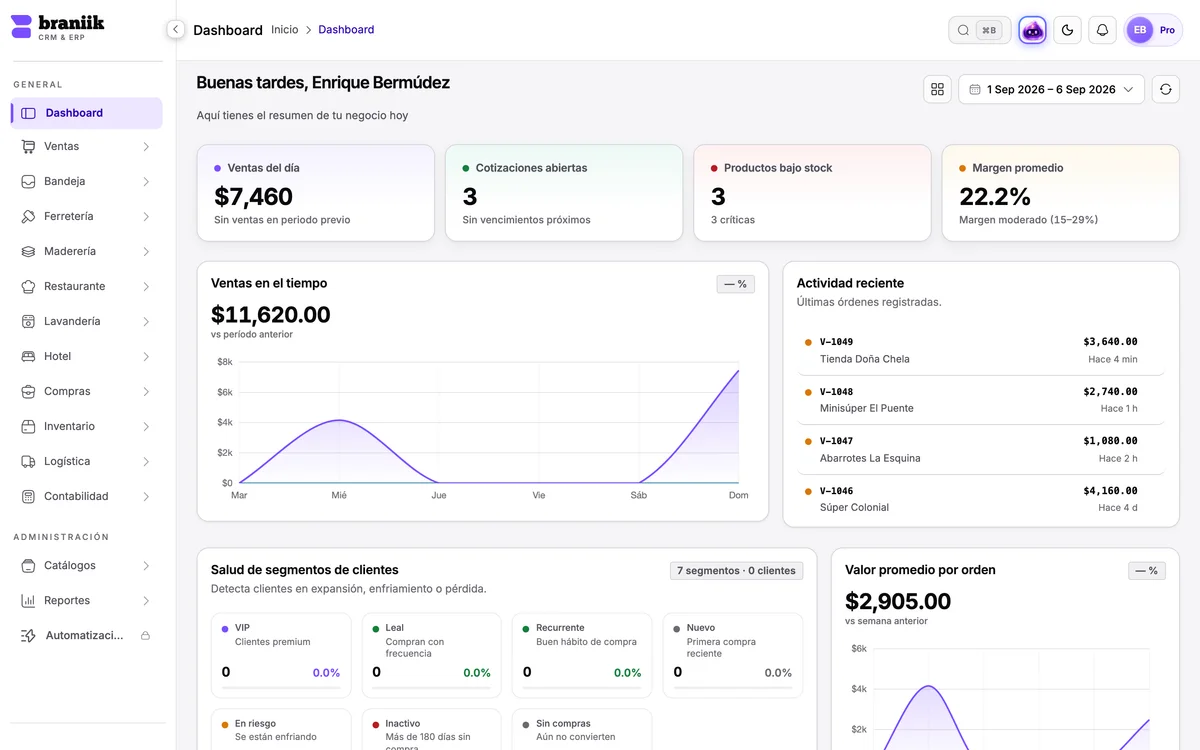The width and height of the screenshot is (1200, 750).
Task: Expand the Bandeja submenu chevron
Action: tap(146, 181)
